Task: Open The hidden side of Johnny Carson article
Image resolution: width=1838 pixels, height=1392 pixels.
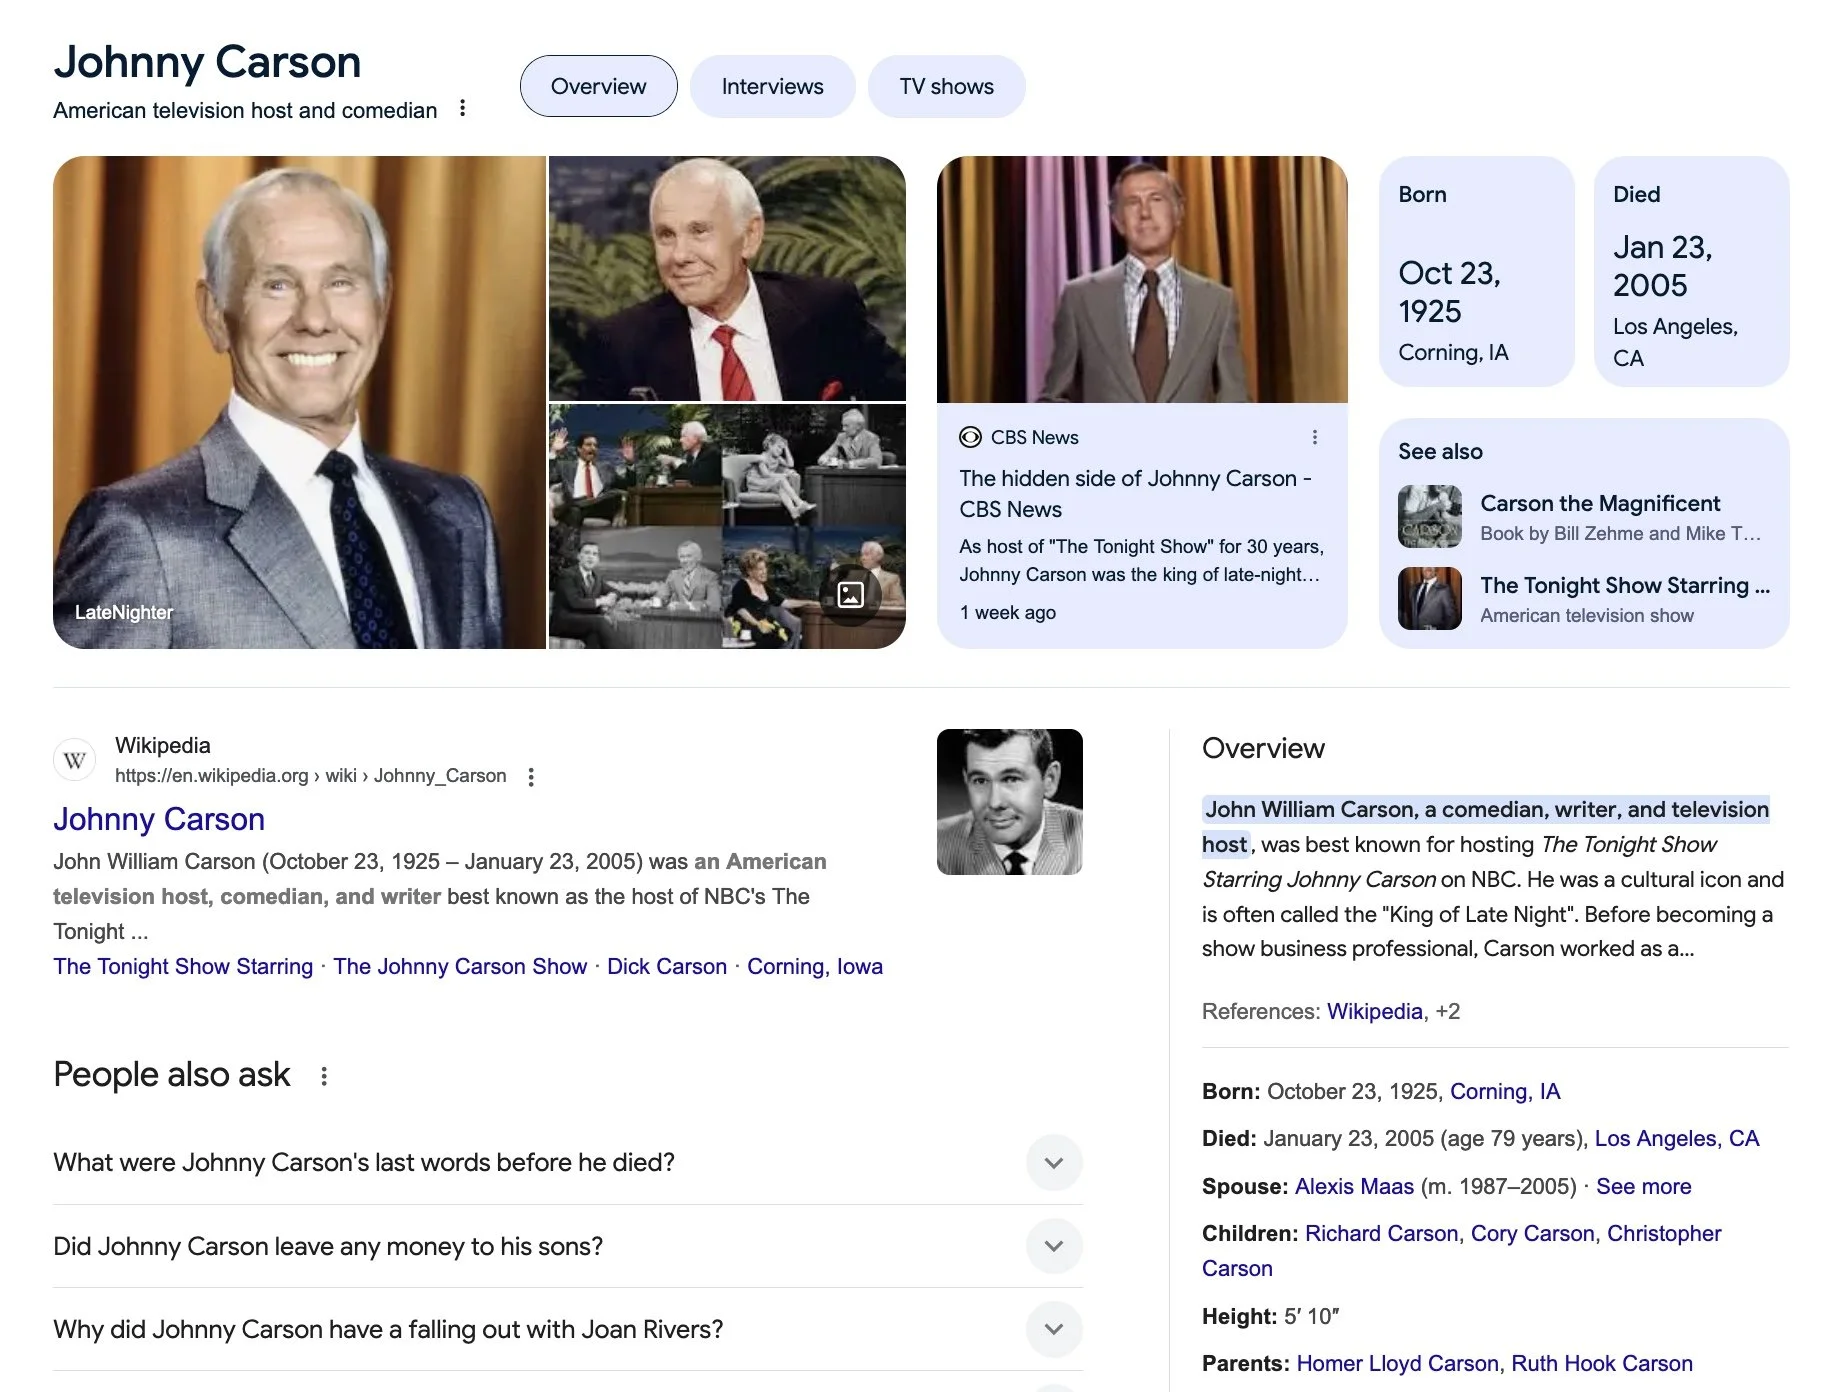Action: coord(1135,493)
